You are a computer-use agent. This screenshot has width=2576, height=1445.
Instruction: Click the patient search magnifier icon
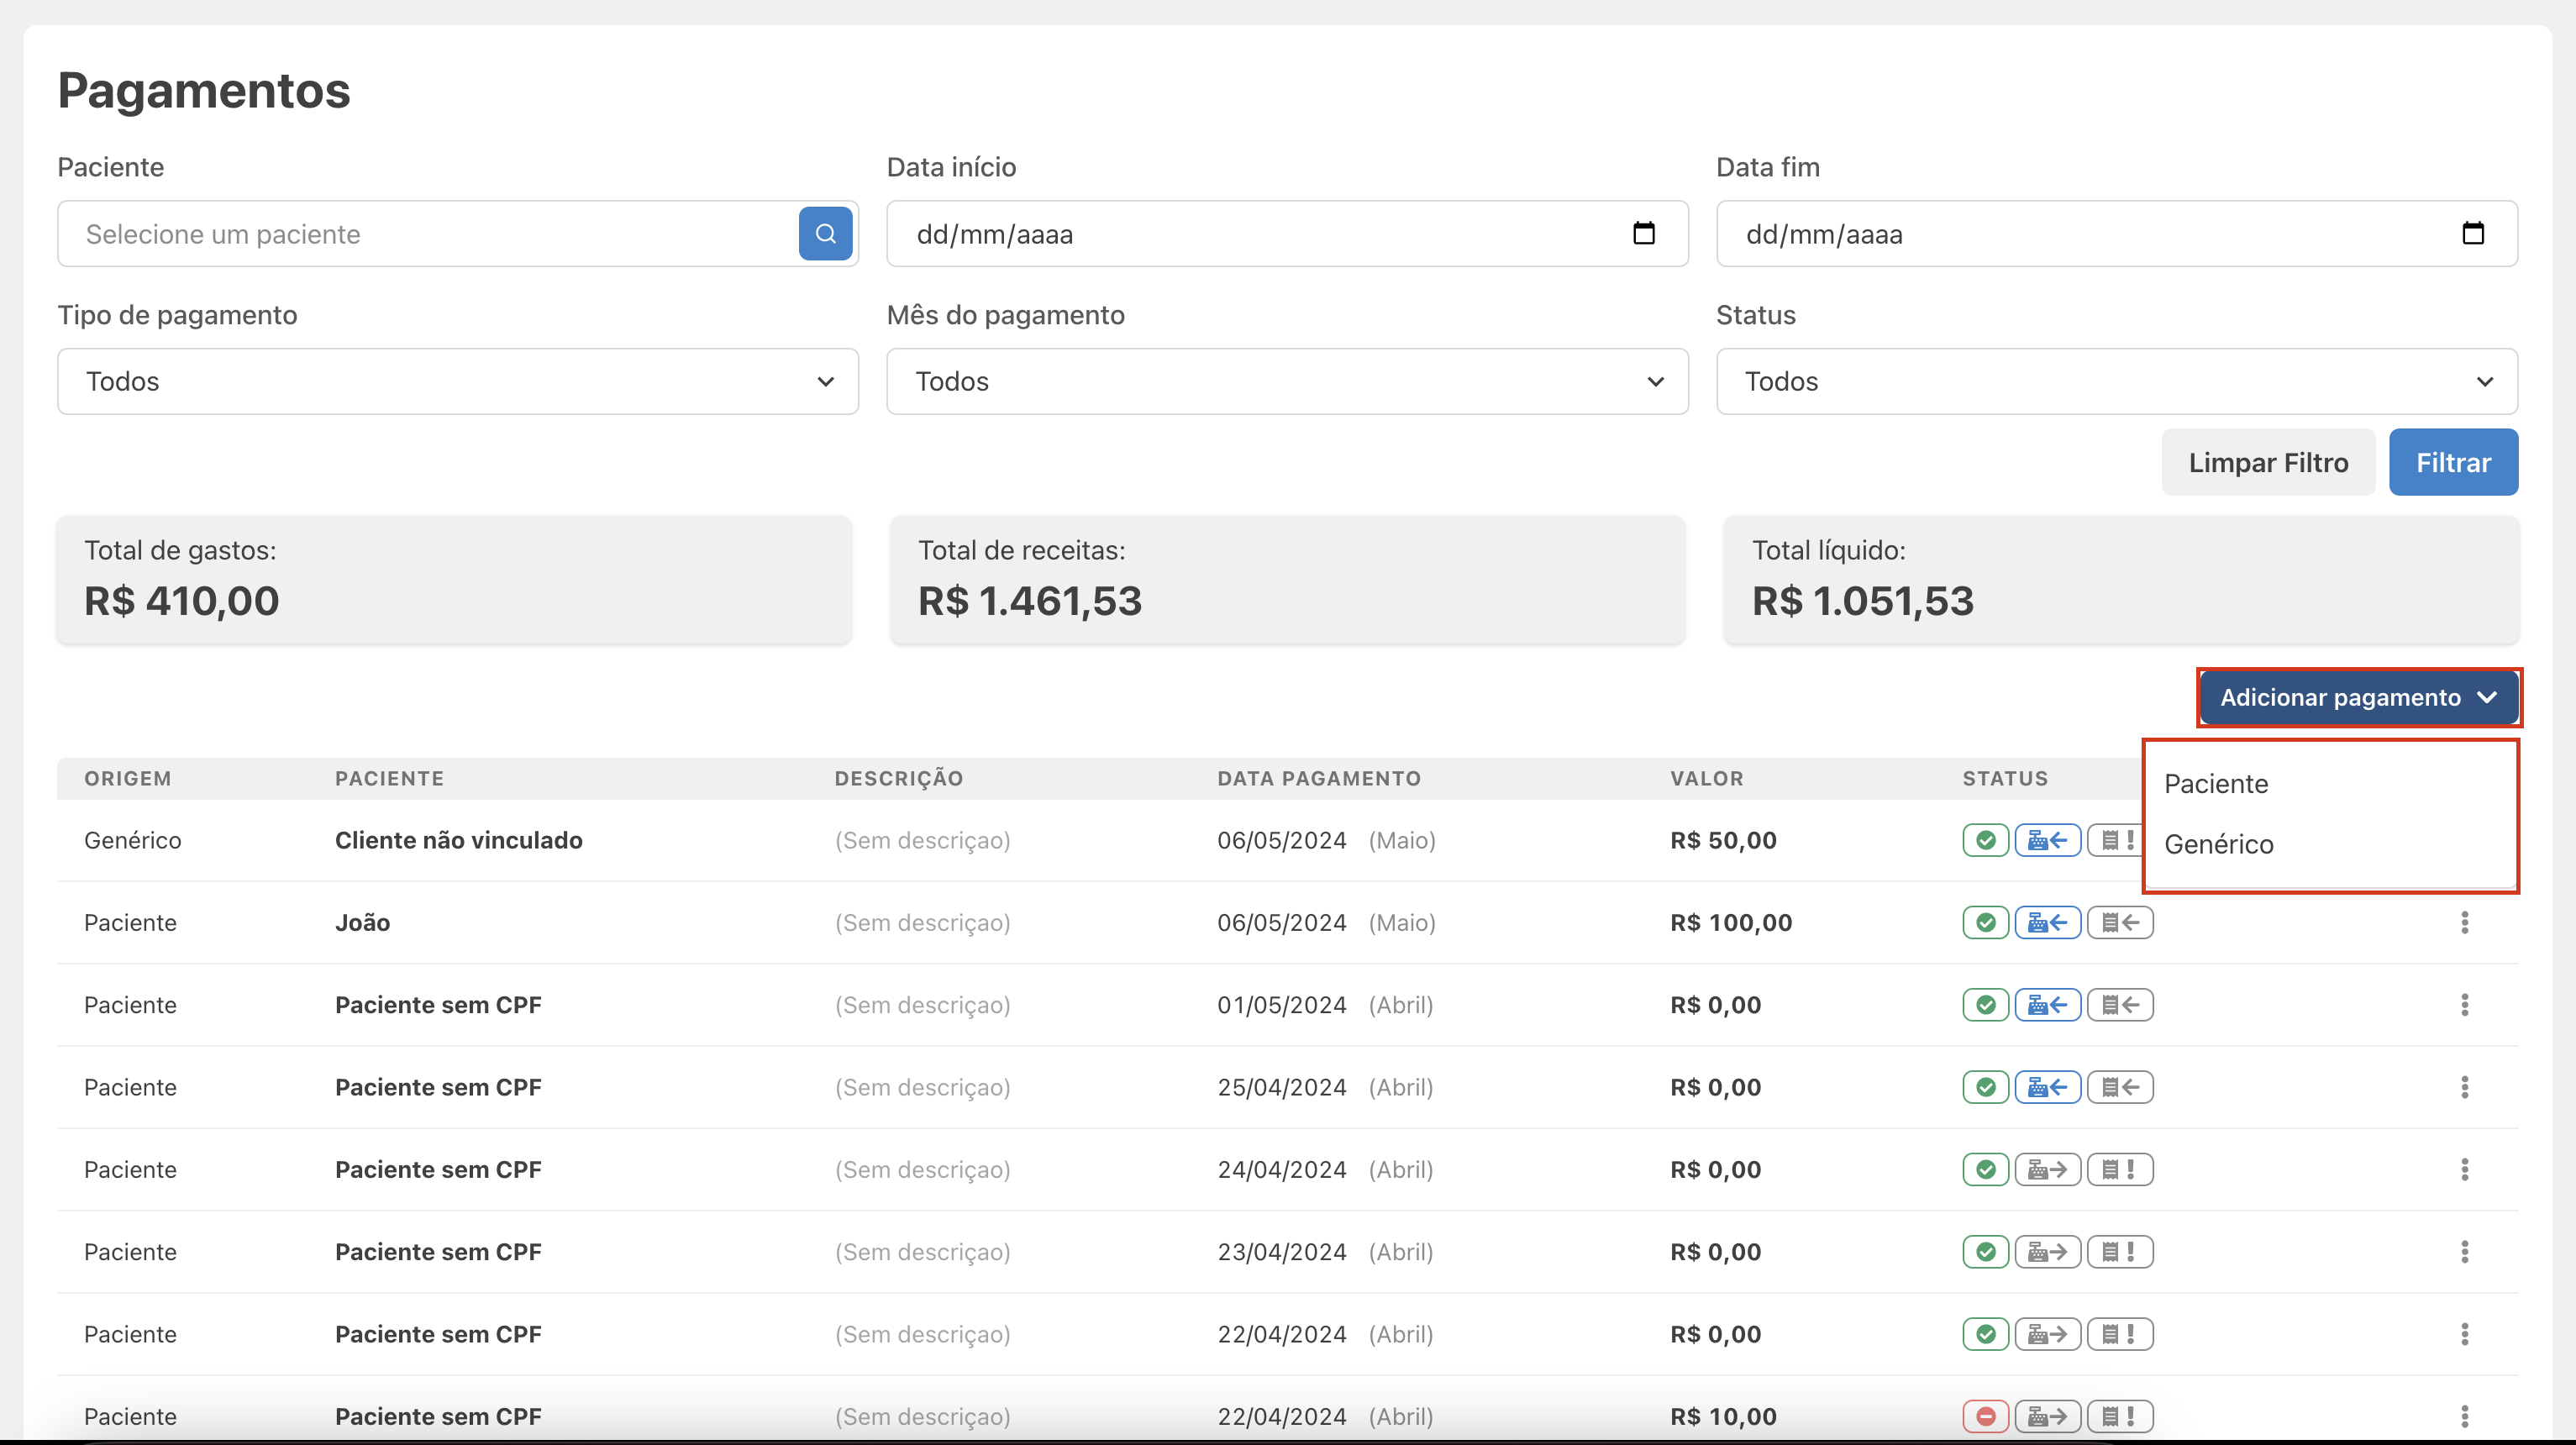pos(825,233)
